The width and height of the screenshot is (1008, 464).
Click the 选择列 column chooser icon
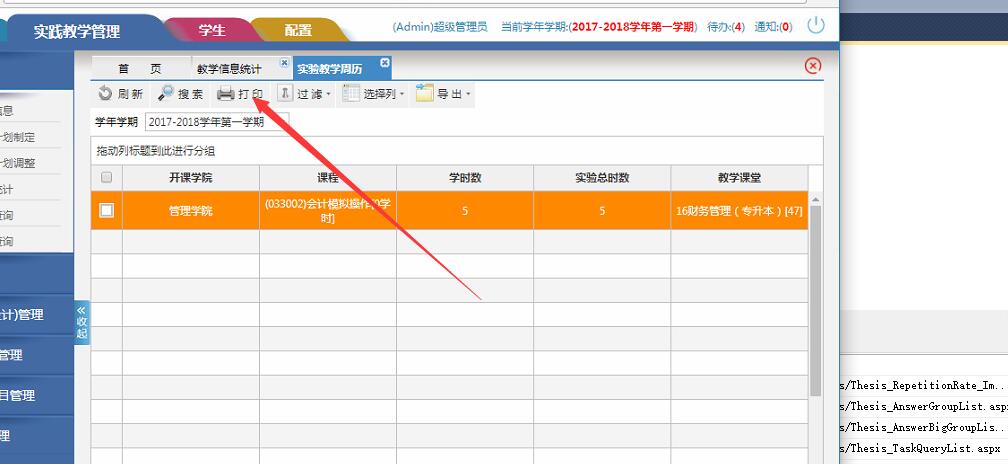click(x=351, y=94)
